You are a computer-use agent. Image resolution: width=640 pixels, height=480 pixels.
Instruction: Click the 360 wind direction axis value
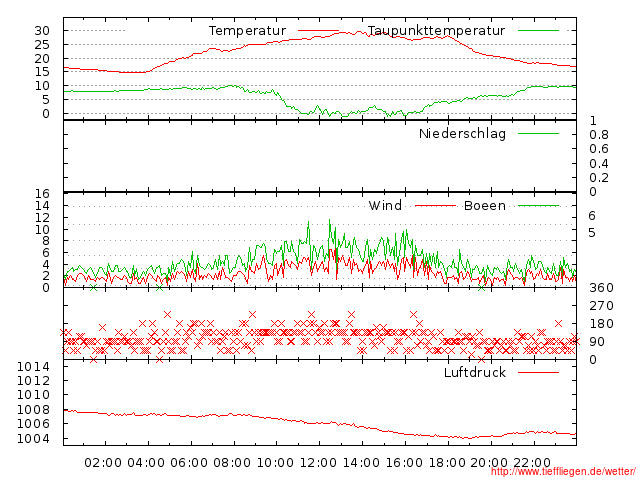601,288
